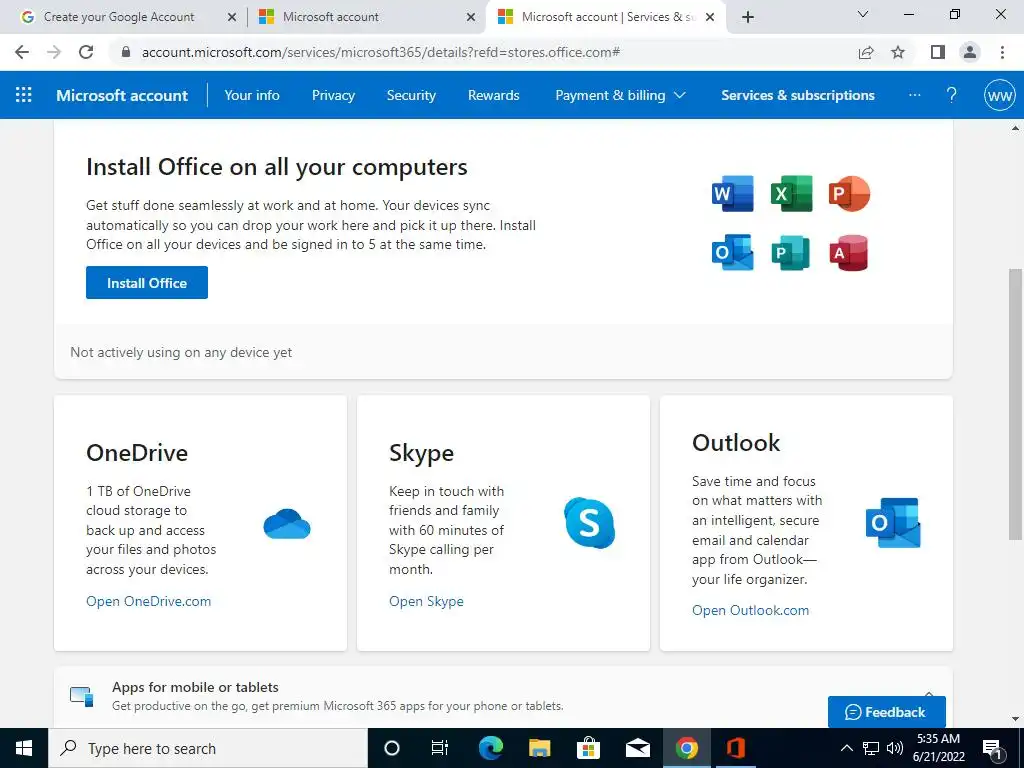Click the Install Office button

147,282
